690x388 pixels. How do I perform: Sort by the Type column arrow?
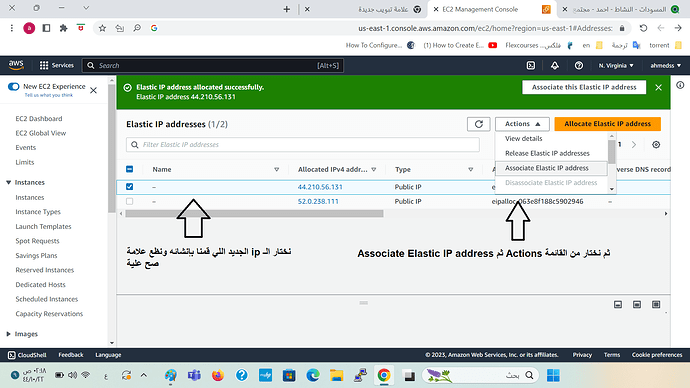click(470, 169)
